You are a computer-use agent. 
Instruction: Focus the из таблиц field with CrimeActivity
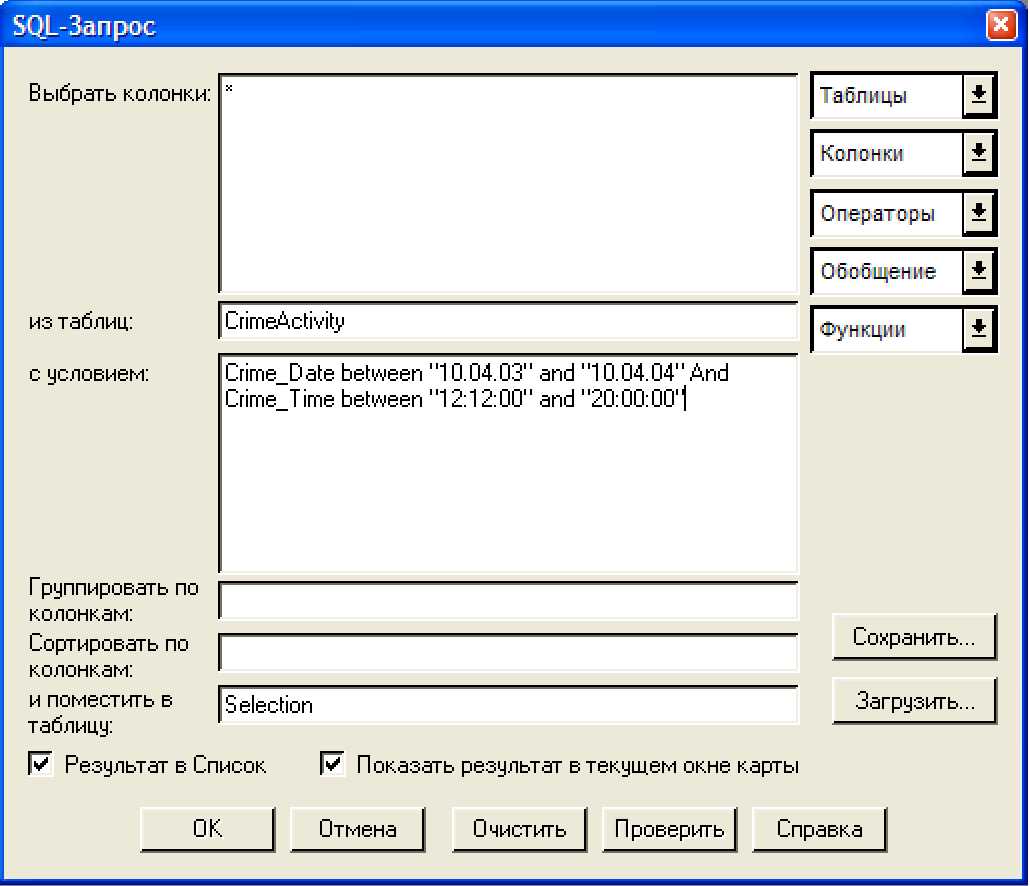pos(507,322)
